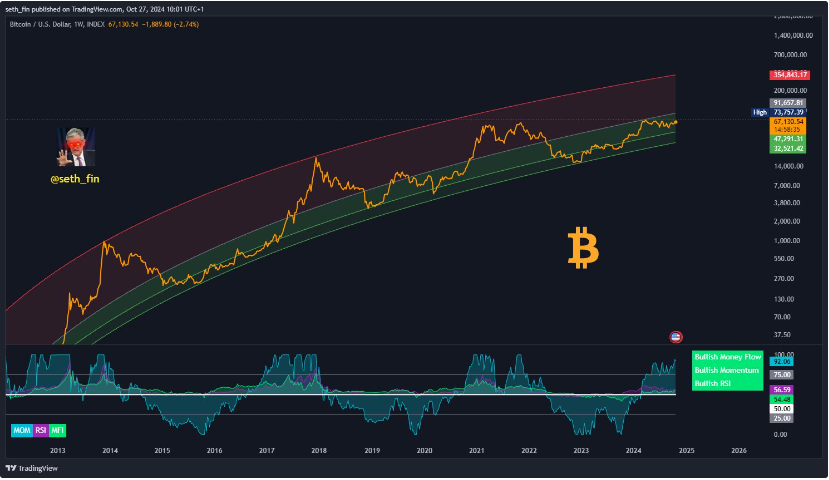The width and height of the screenshot is (829, 480).
Task: Click the 1,400,000.00 price scale value
Action: (794, 35)
